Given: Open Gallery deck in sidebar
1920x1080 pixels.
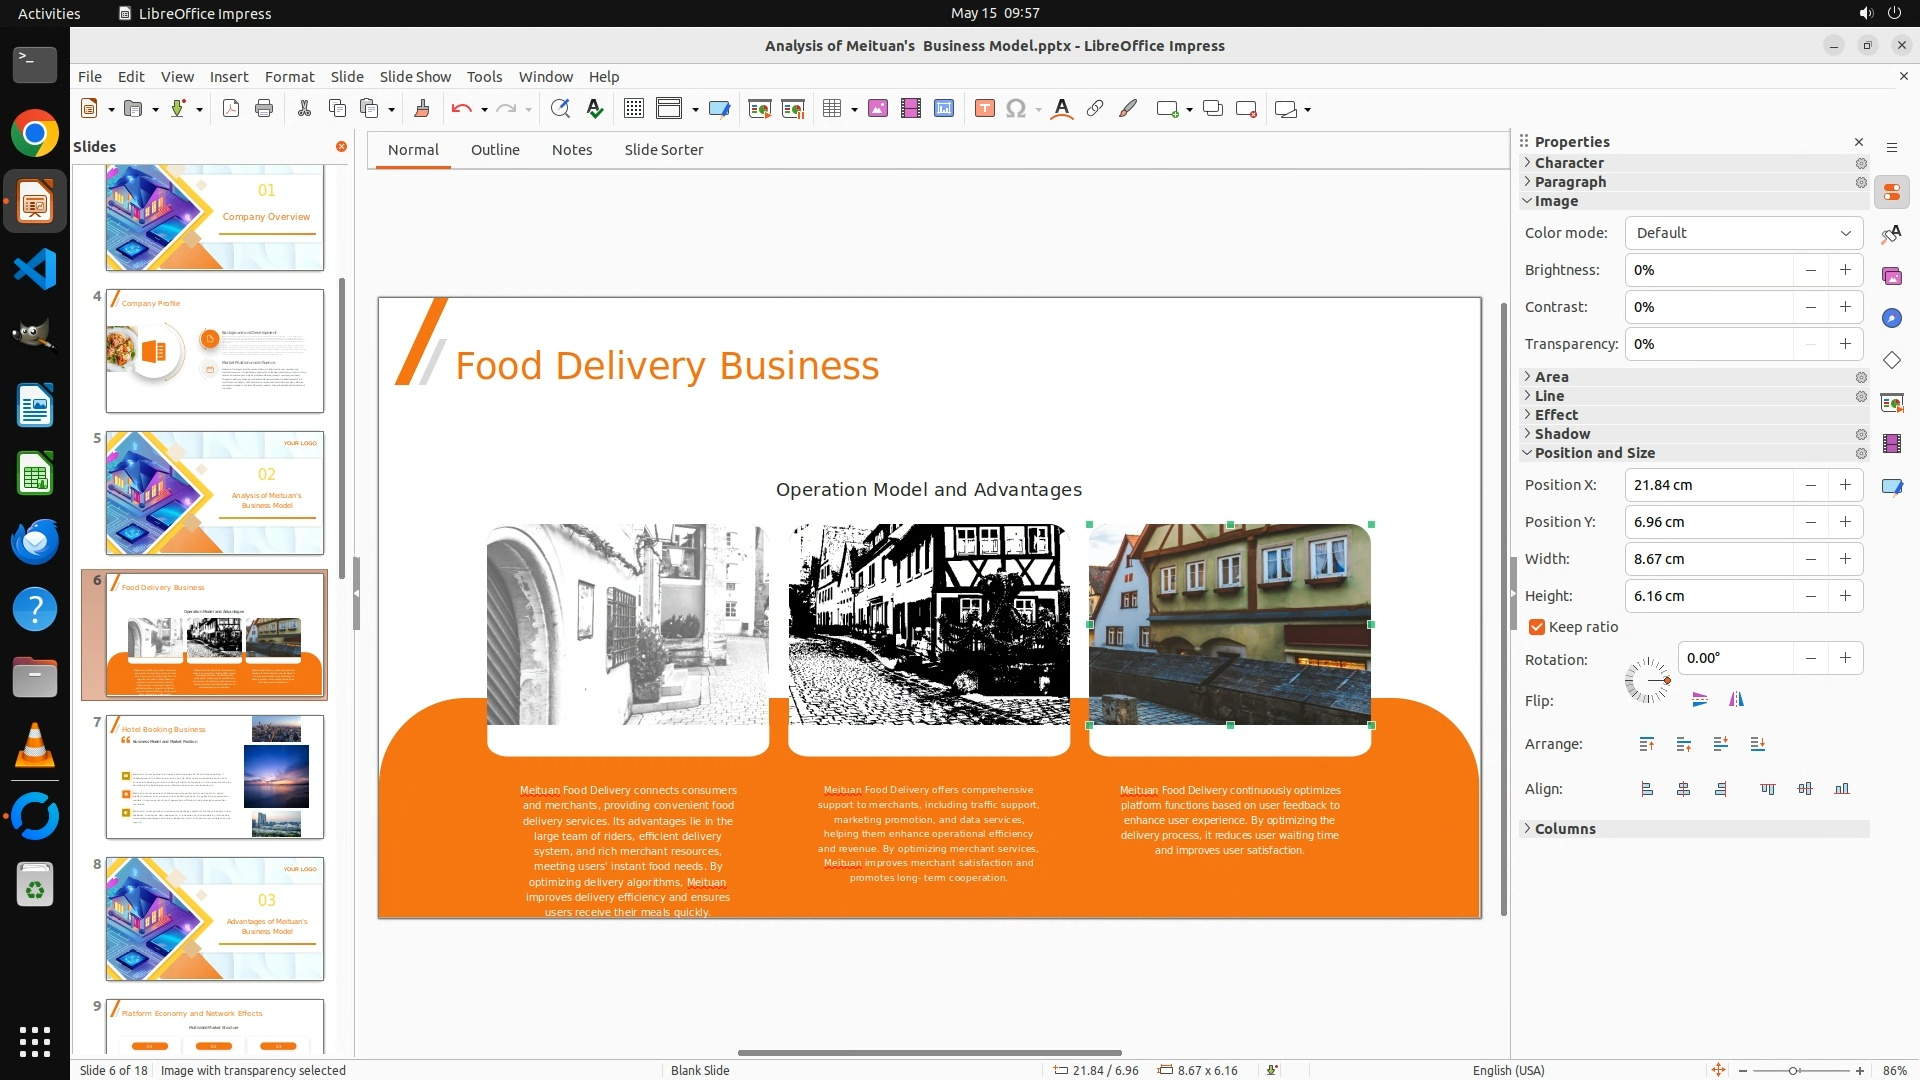Looking at the screenshot, I should (1891, 276).
